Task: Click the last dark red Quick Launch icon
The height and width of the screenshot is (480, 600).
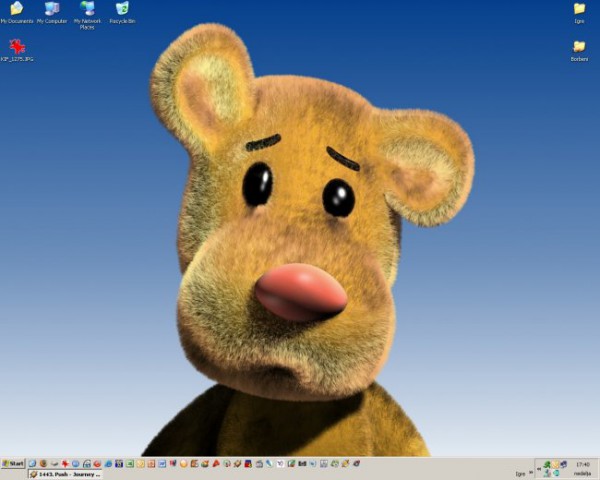Action: pyautogui.click(x=356, y=464)
